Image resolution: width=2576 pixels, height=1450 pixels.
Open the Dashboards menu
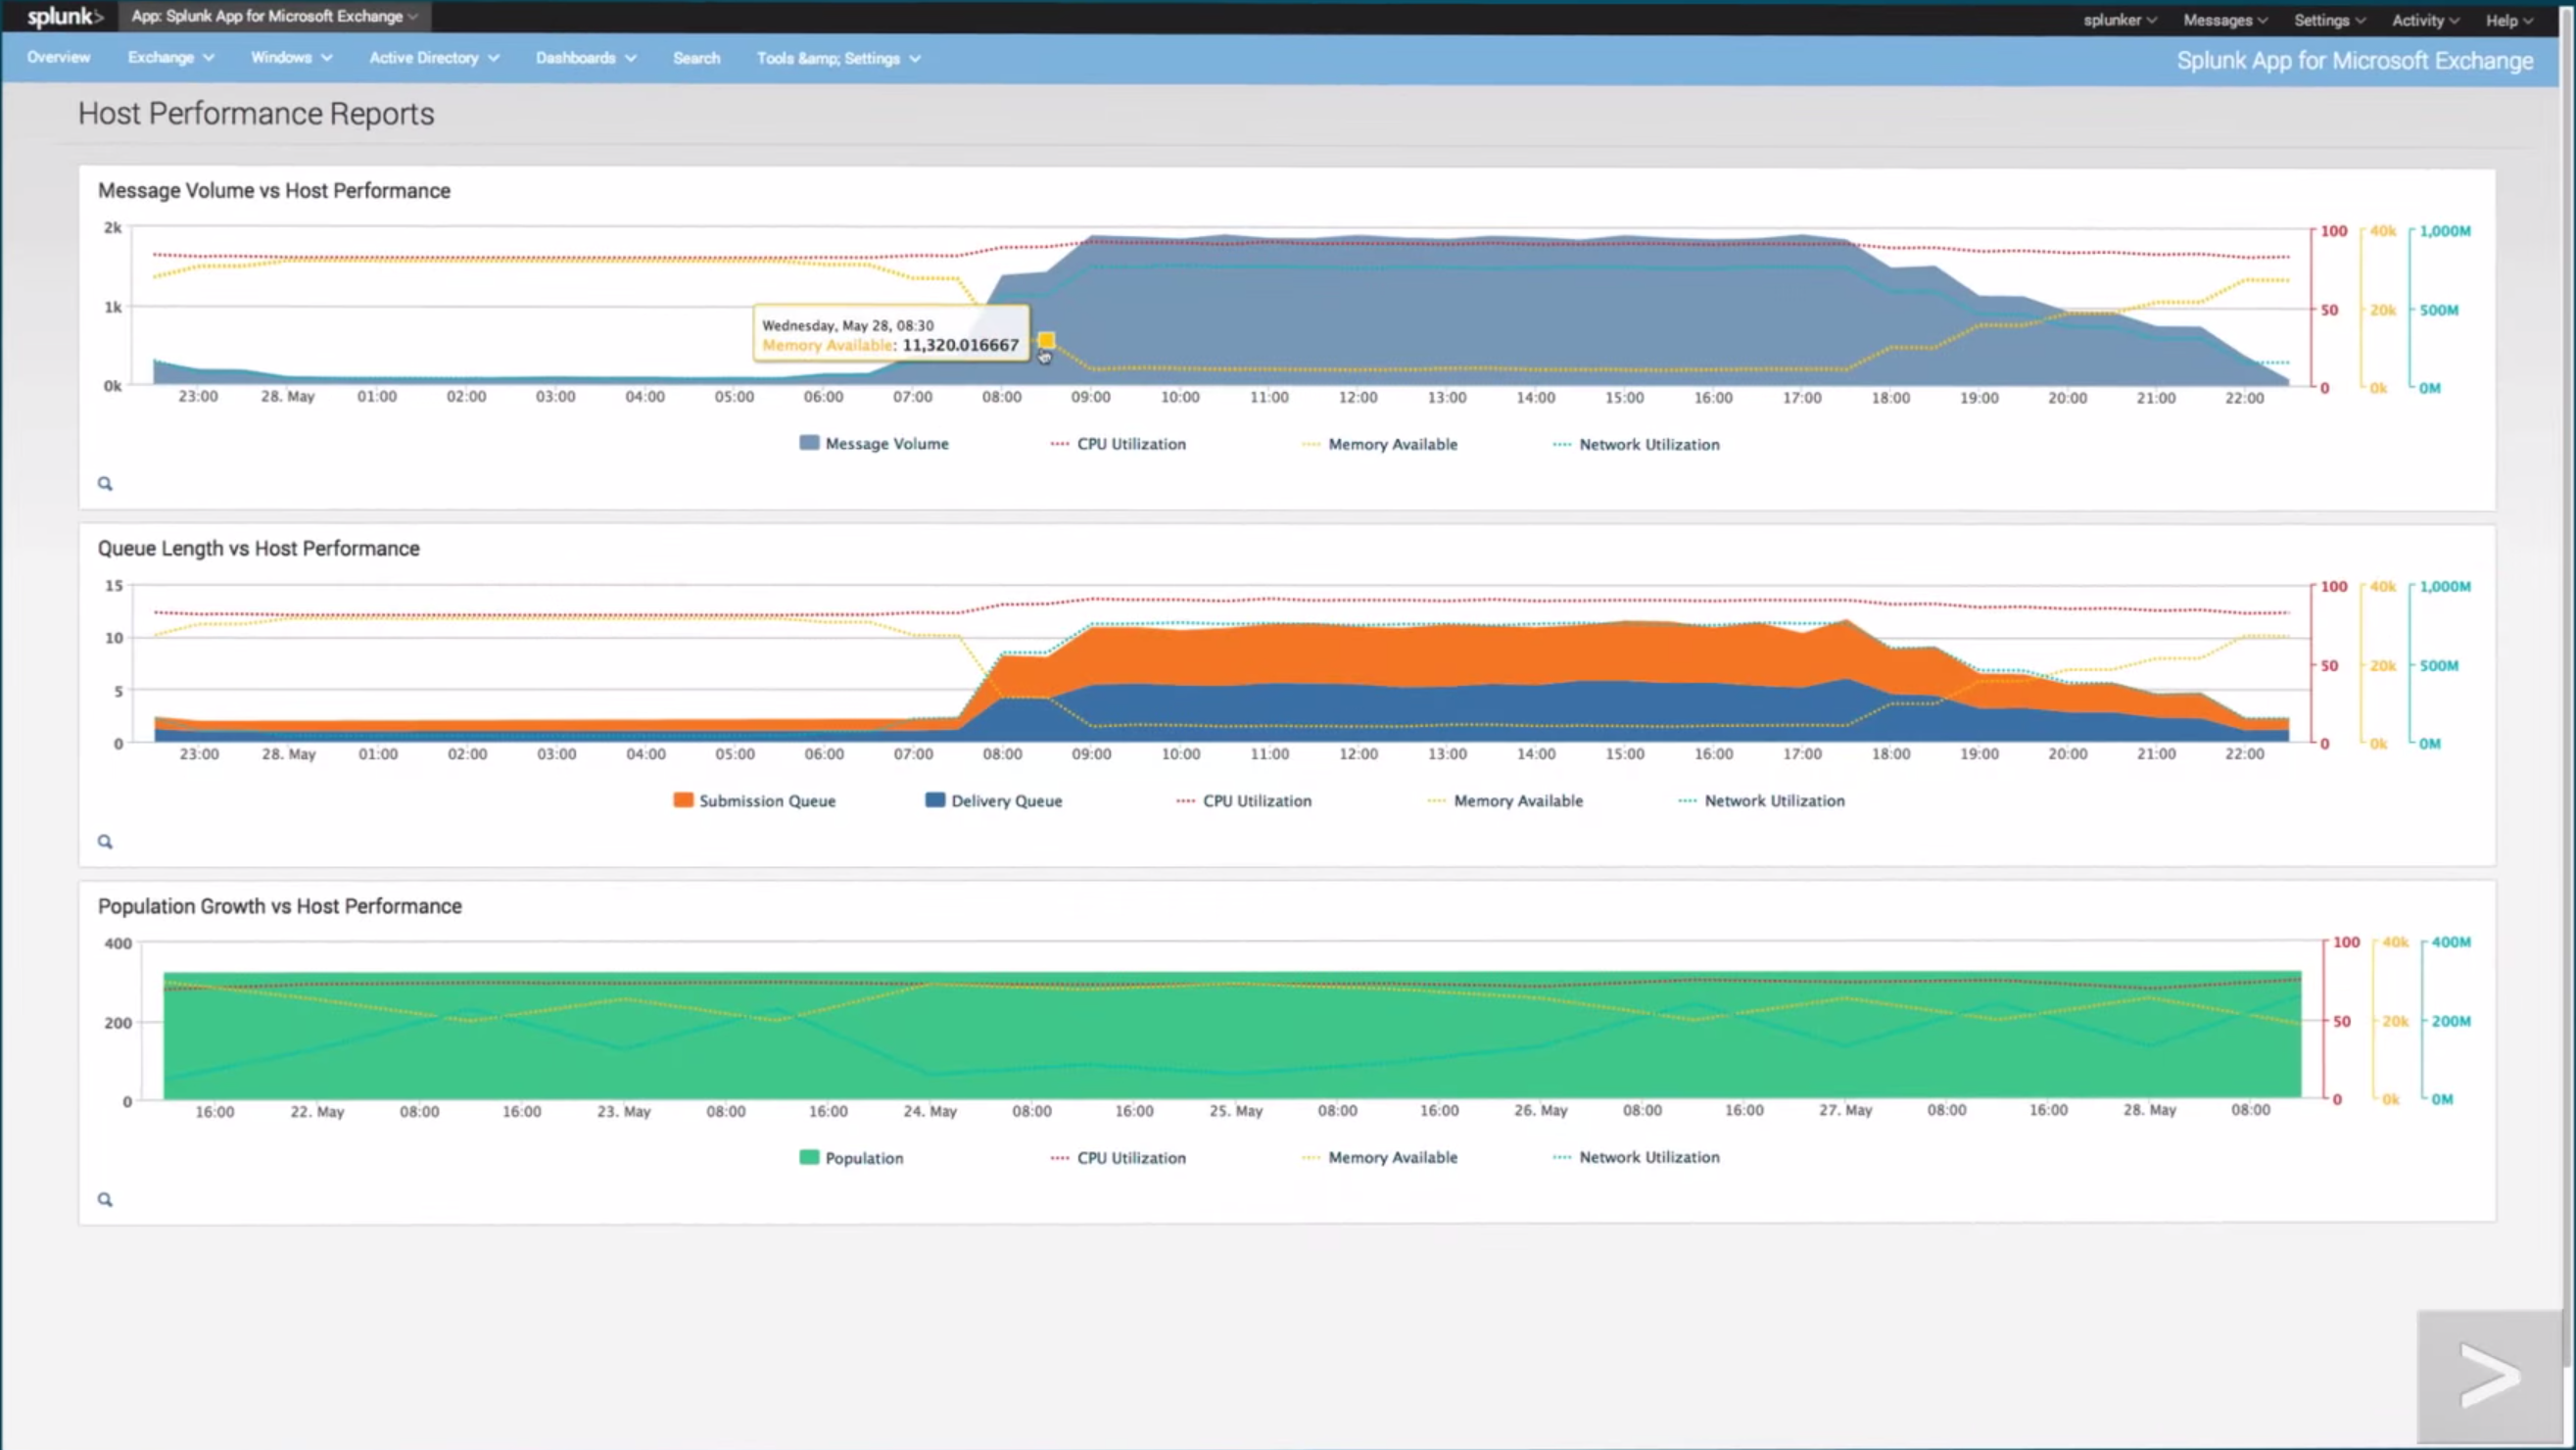click(586, 58)
